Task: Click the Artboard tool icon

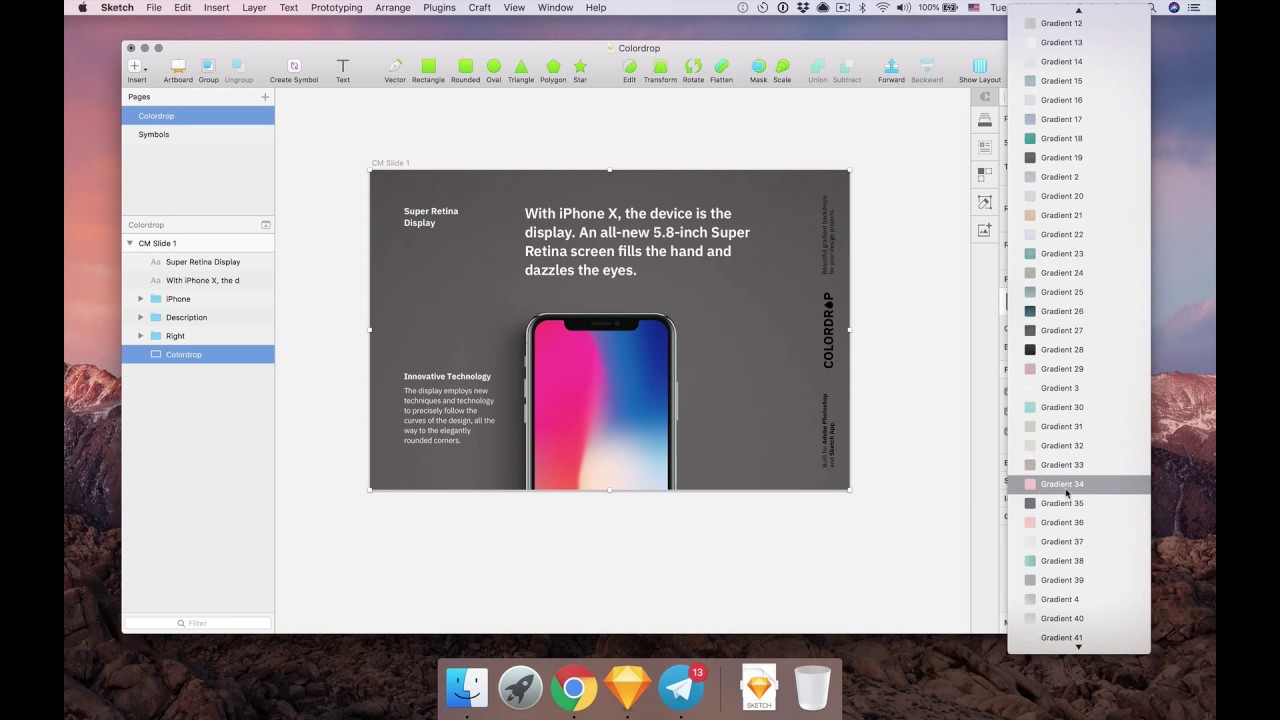Action: [x=178, y=67]
